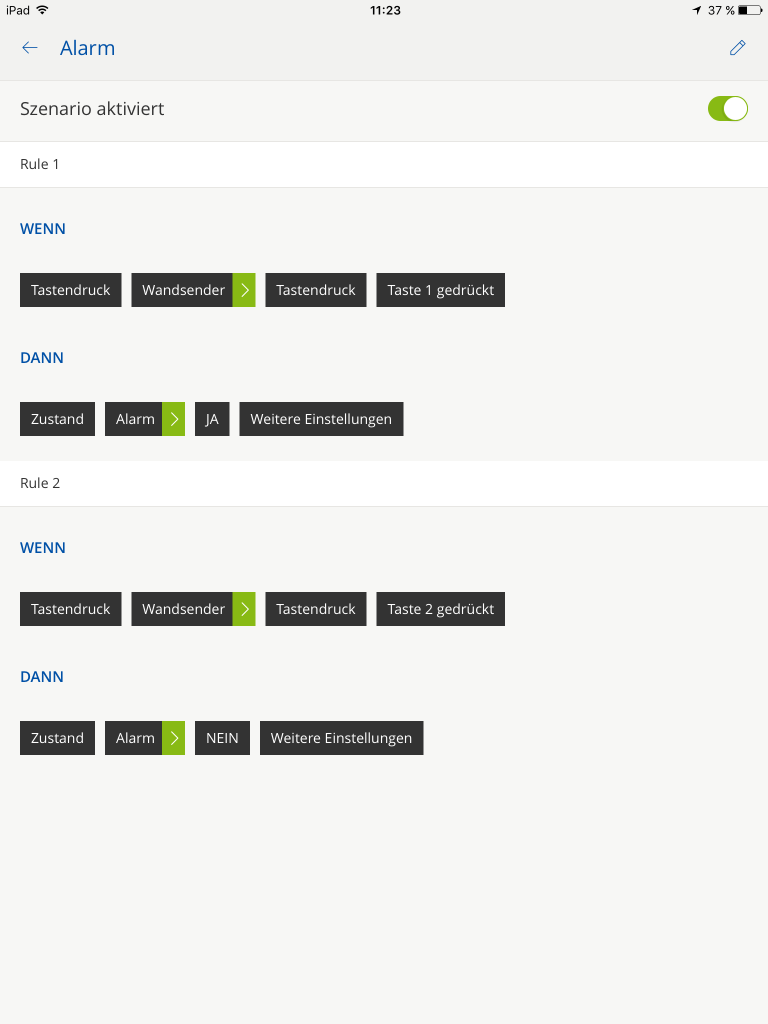
Task: Open Weitere Einstellungen in Rule 1
Action: (321, 419)
